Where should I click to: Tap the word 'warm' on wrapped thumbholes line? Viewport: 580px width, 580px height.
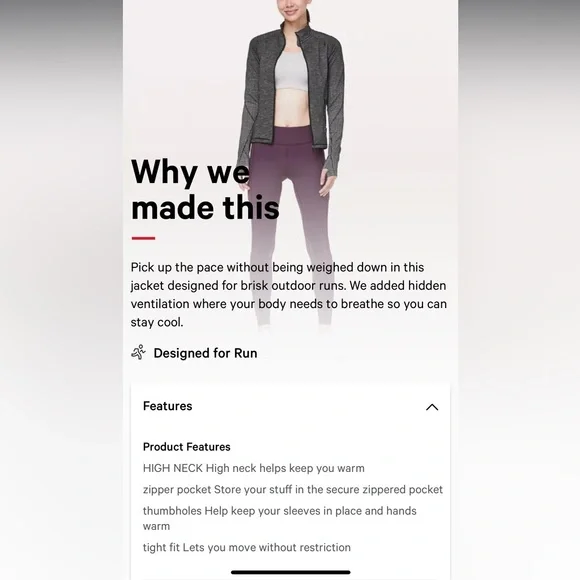coord(156,526)
